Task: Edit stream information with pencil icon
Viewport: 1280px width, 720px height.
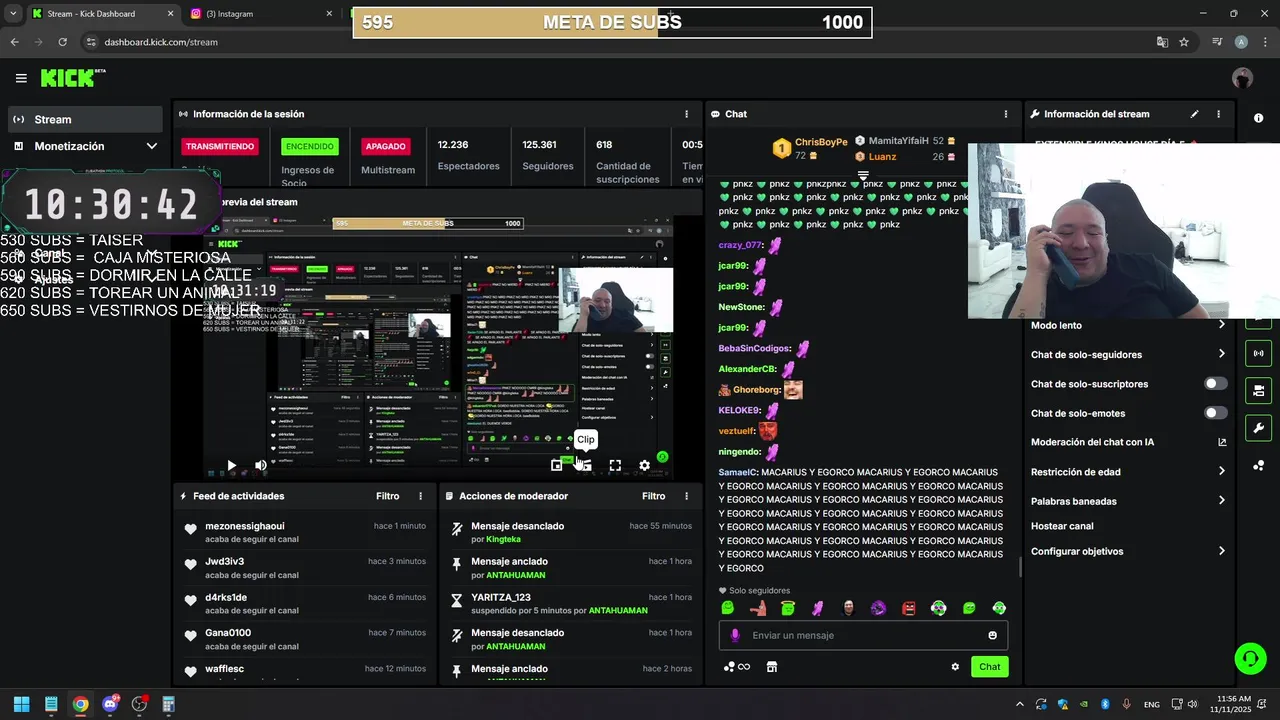Action: (x=1194, y=114)
